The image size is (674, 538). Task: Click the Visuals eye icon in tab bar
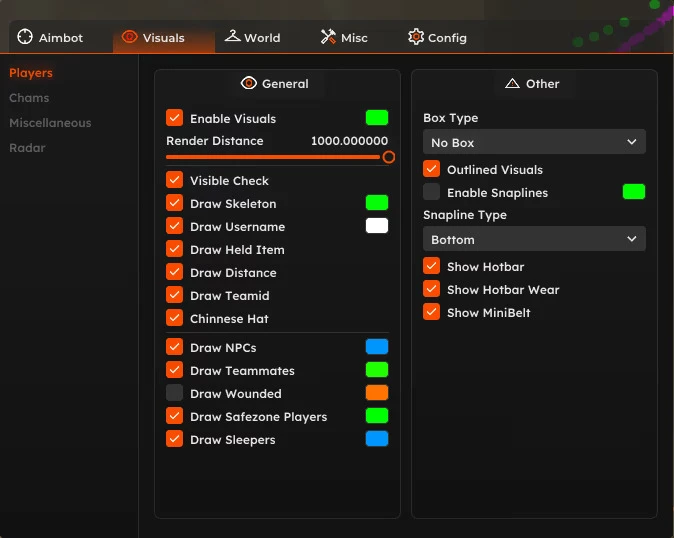pos(129,37)
